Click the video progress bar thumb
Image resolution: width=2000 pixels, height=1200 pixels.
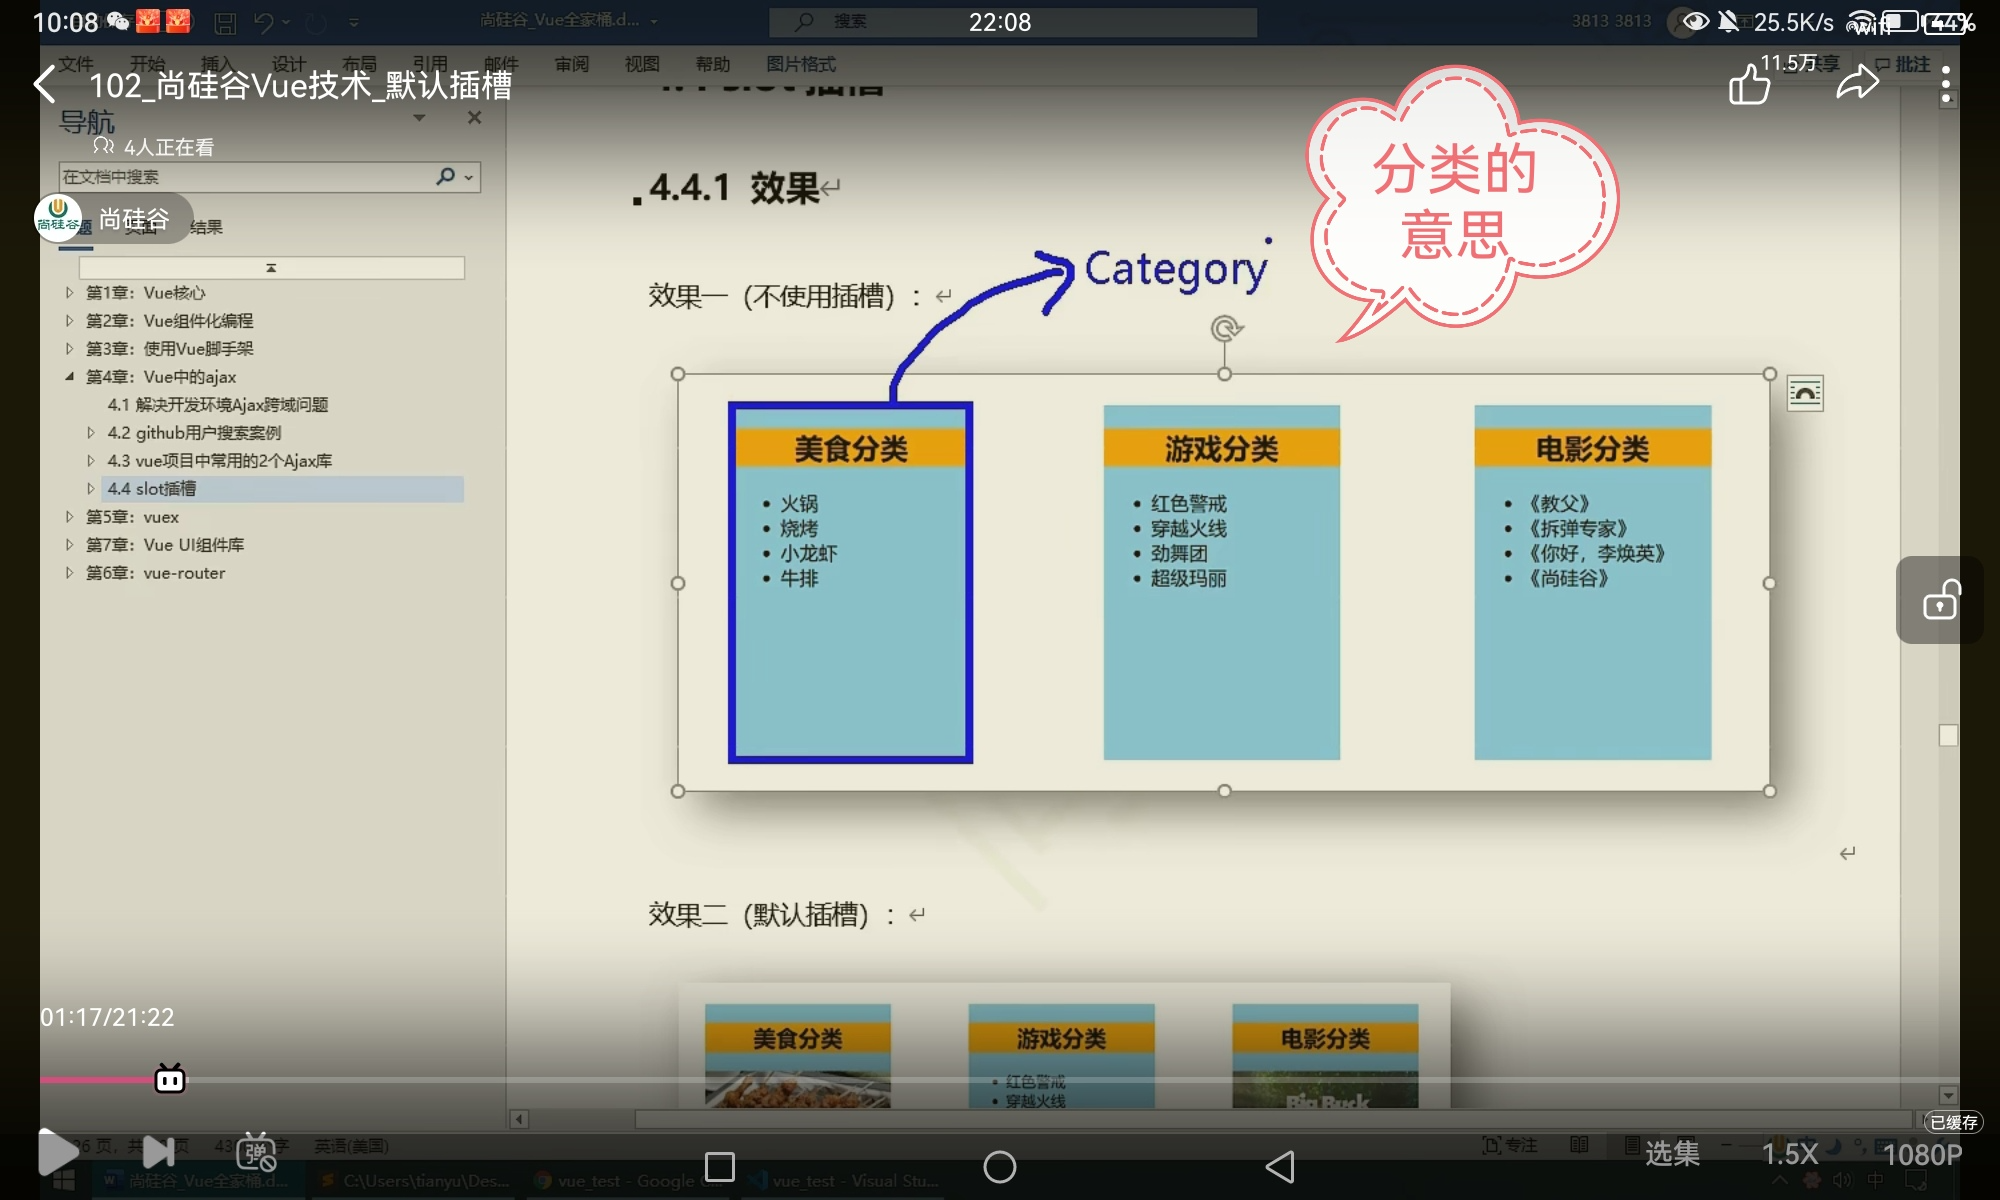pyautogui.click(x=170, y=1079)
